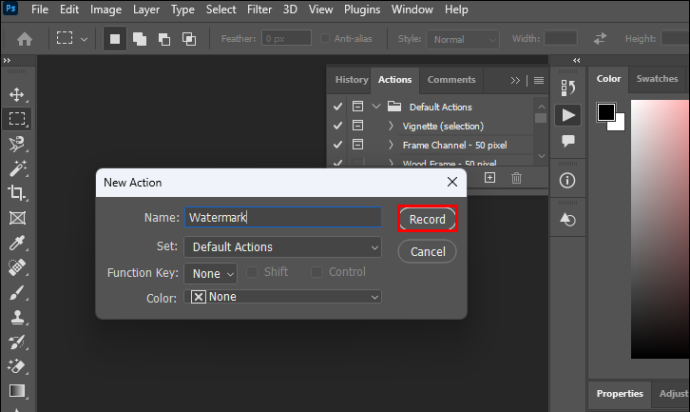The width and height of the screenshot is (690, 412).
Task: Click the Record button
Action: coord(427,219)
